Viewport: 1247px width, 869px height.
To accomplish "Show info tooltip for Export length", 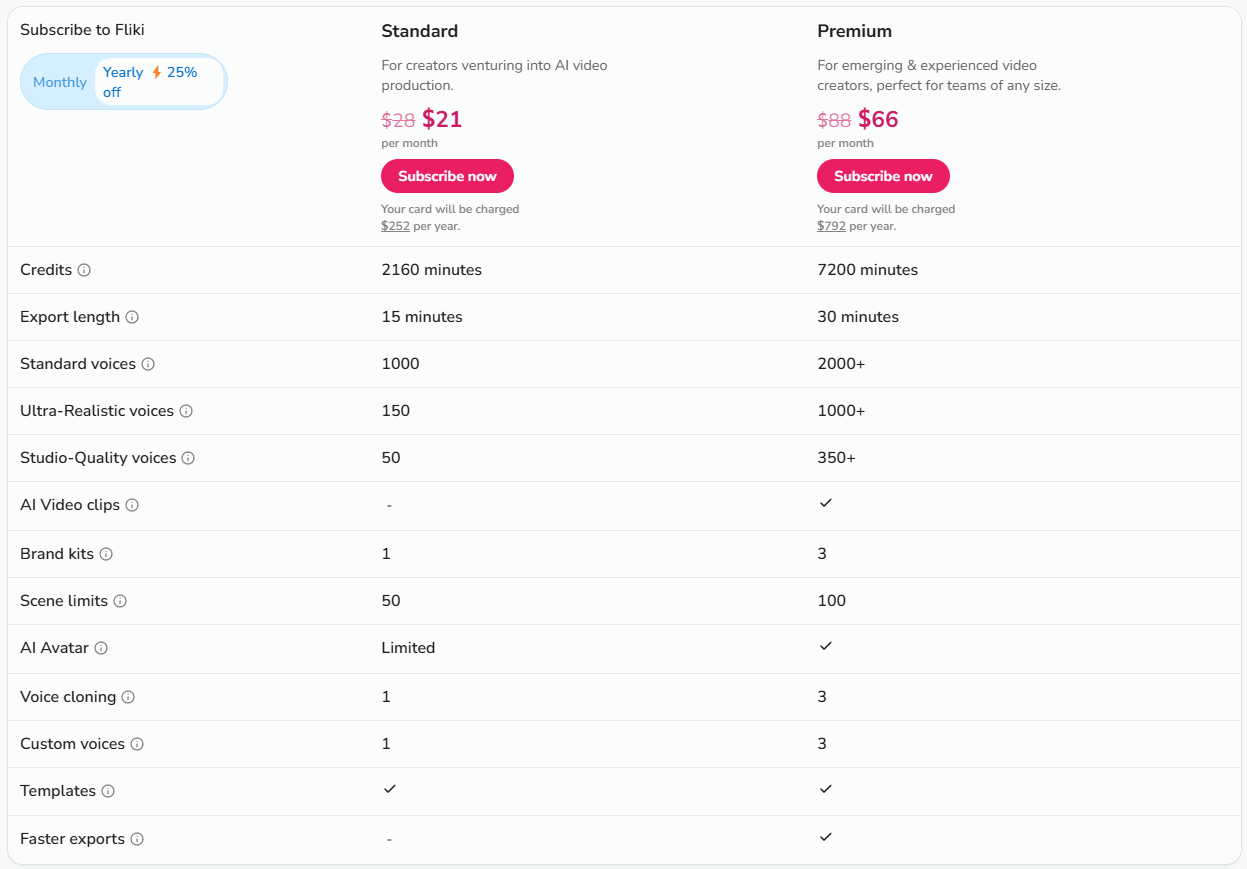I will click(132, 317).
